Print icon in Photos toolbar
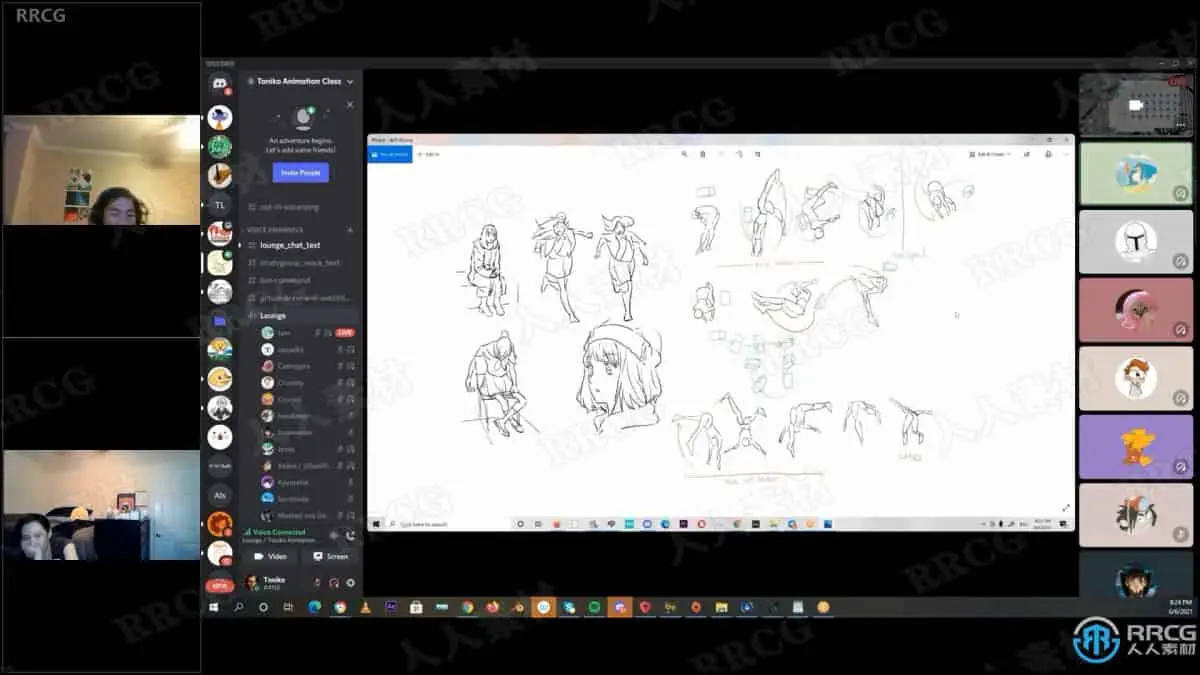The image size is (1200, 675). [x=1047, y=154]
